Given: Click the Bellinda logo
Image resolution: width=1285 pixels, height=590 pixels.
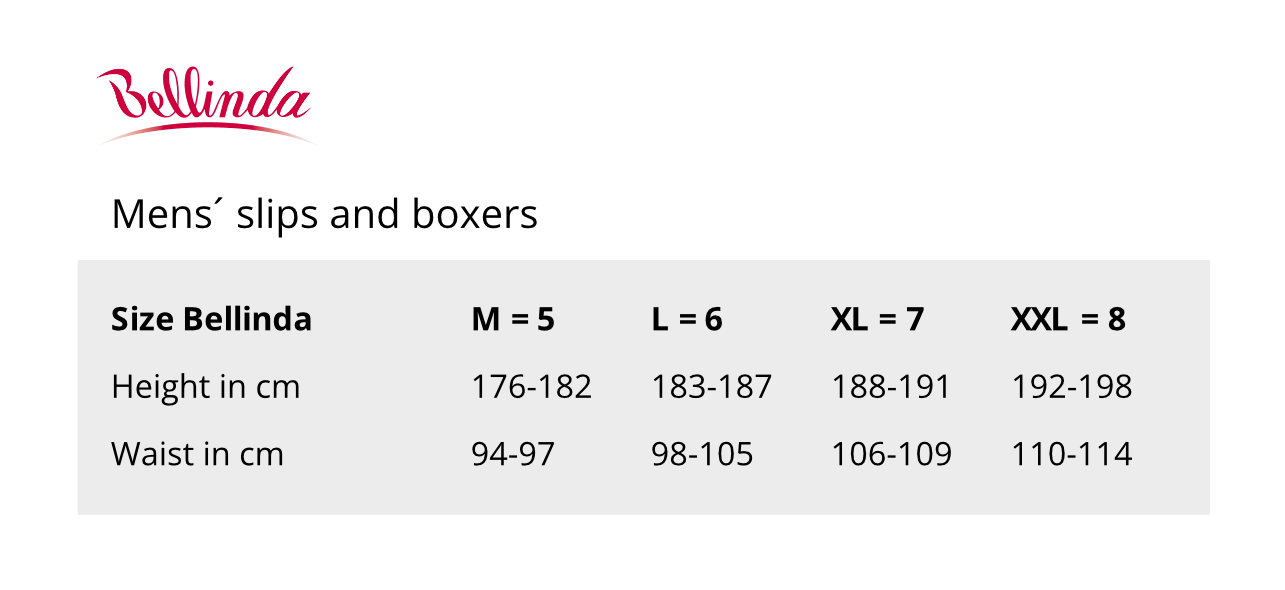Looking at the screenshot, I should 205,105.
